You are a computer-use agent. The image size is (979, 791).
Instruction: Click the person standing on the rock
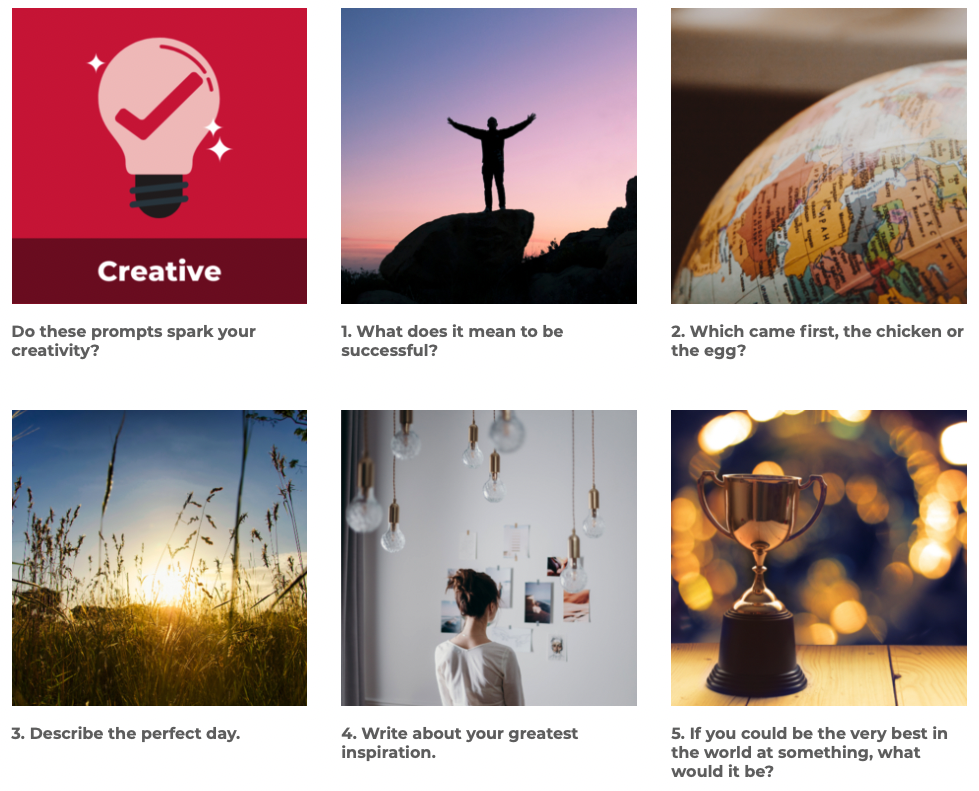492,162
